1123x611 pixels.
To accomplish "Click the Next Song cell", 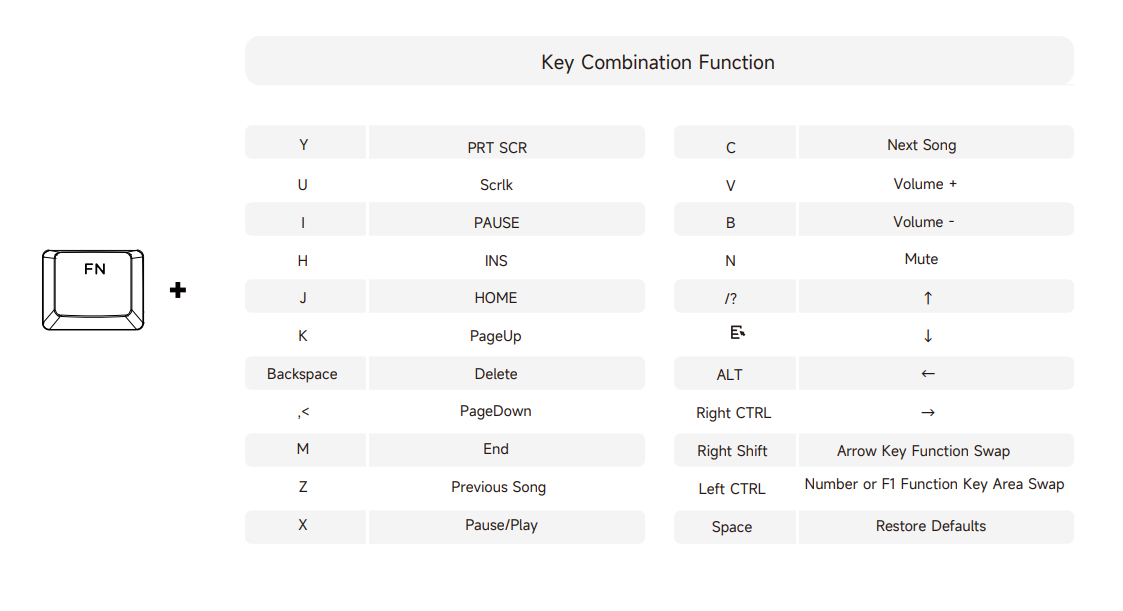I will (x=936, y=143).
